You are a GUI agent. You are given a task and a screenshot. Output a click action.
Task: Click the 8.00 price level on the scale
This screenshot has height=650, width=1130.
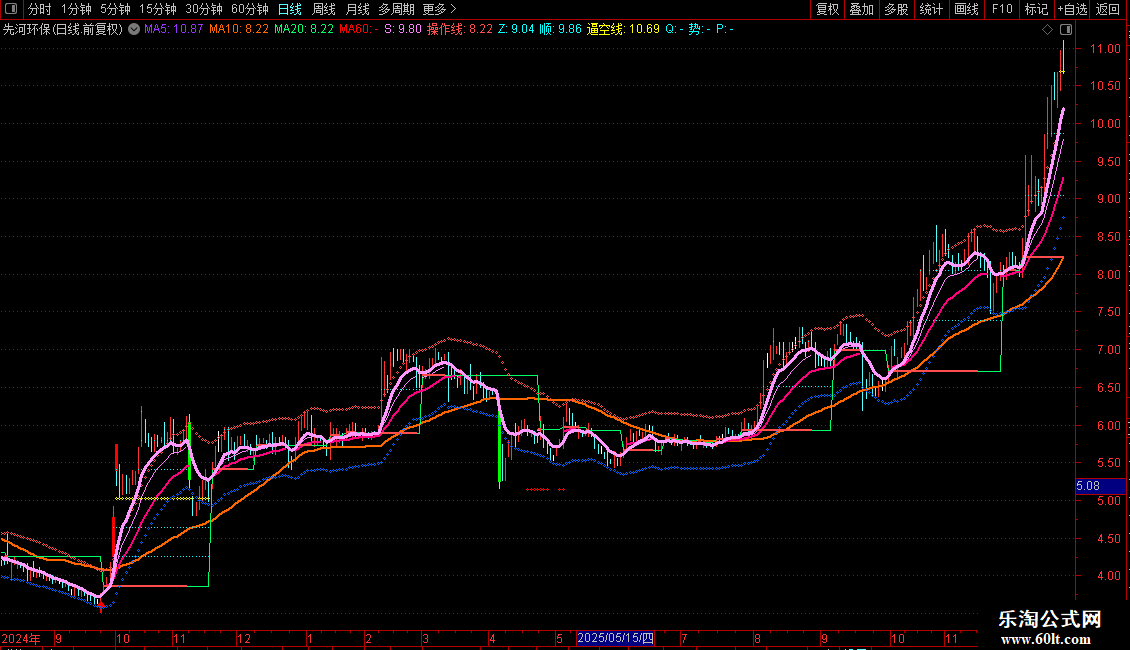1109,275
